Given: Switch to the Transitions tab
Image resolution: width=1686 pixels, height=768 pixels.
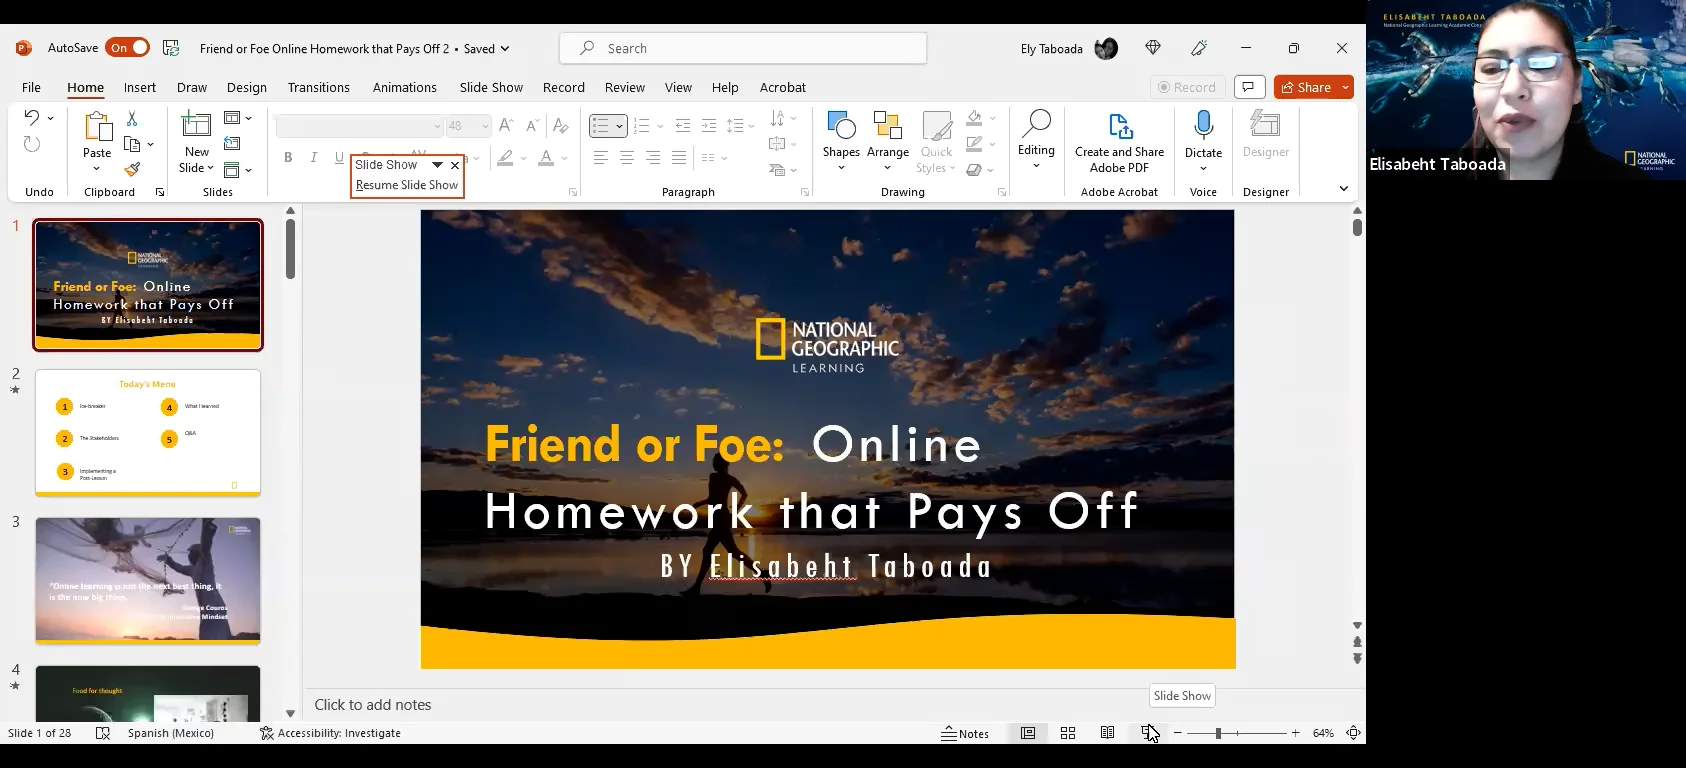Looking at the screenshot, I should (319, 87).
